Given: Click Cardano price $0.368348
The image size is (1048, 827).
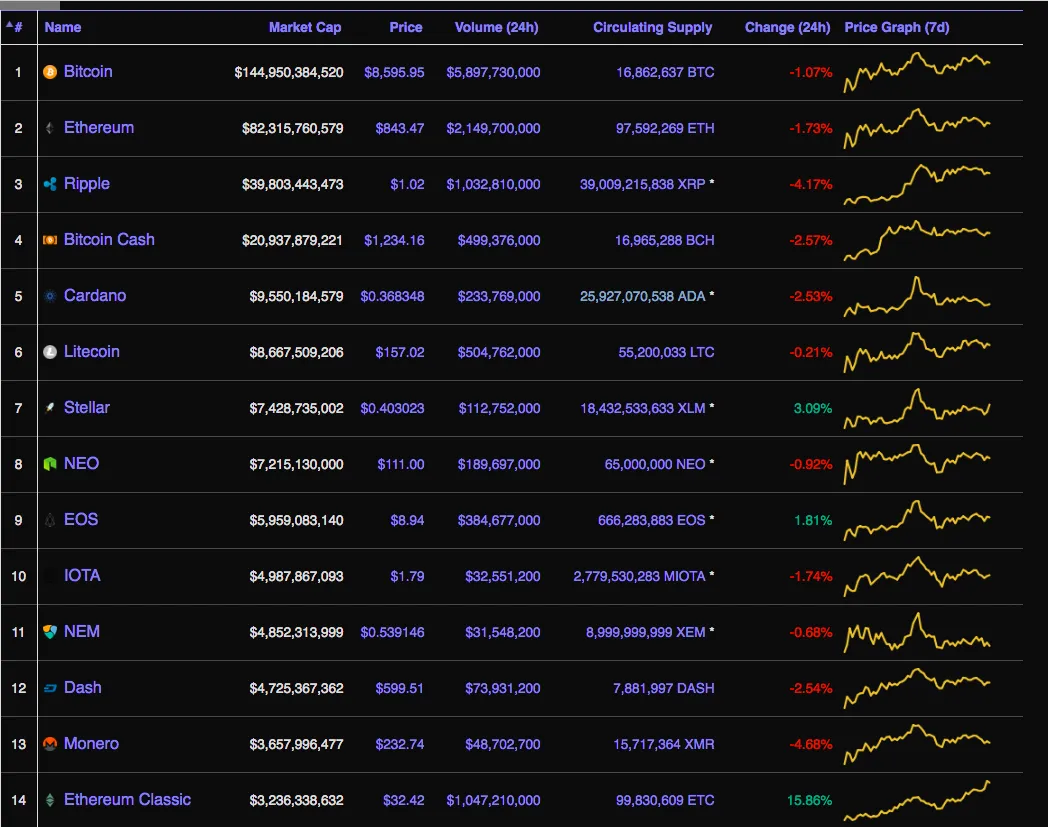Looking at the screenshot, I should (x=392, y=296).
